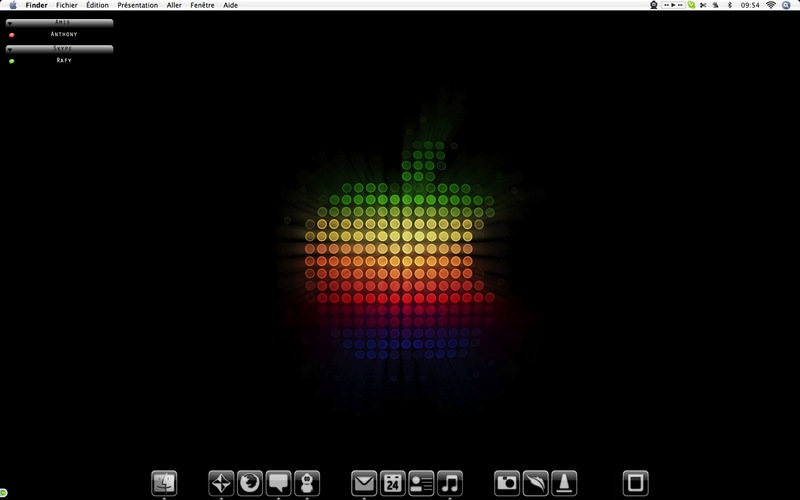Select contact Anthony in the list
Image resolution: width=800 pixels, height=500 pixels.
pos(64,34)
